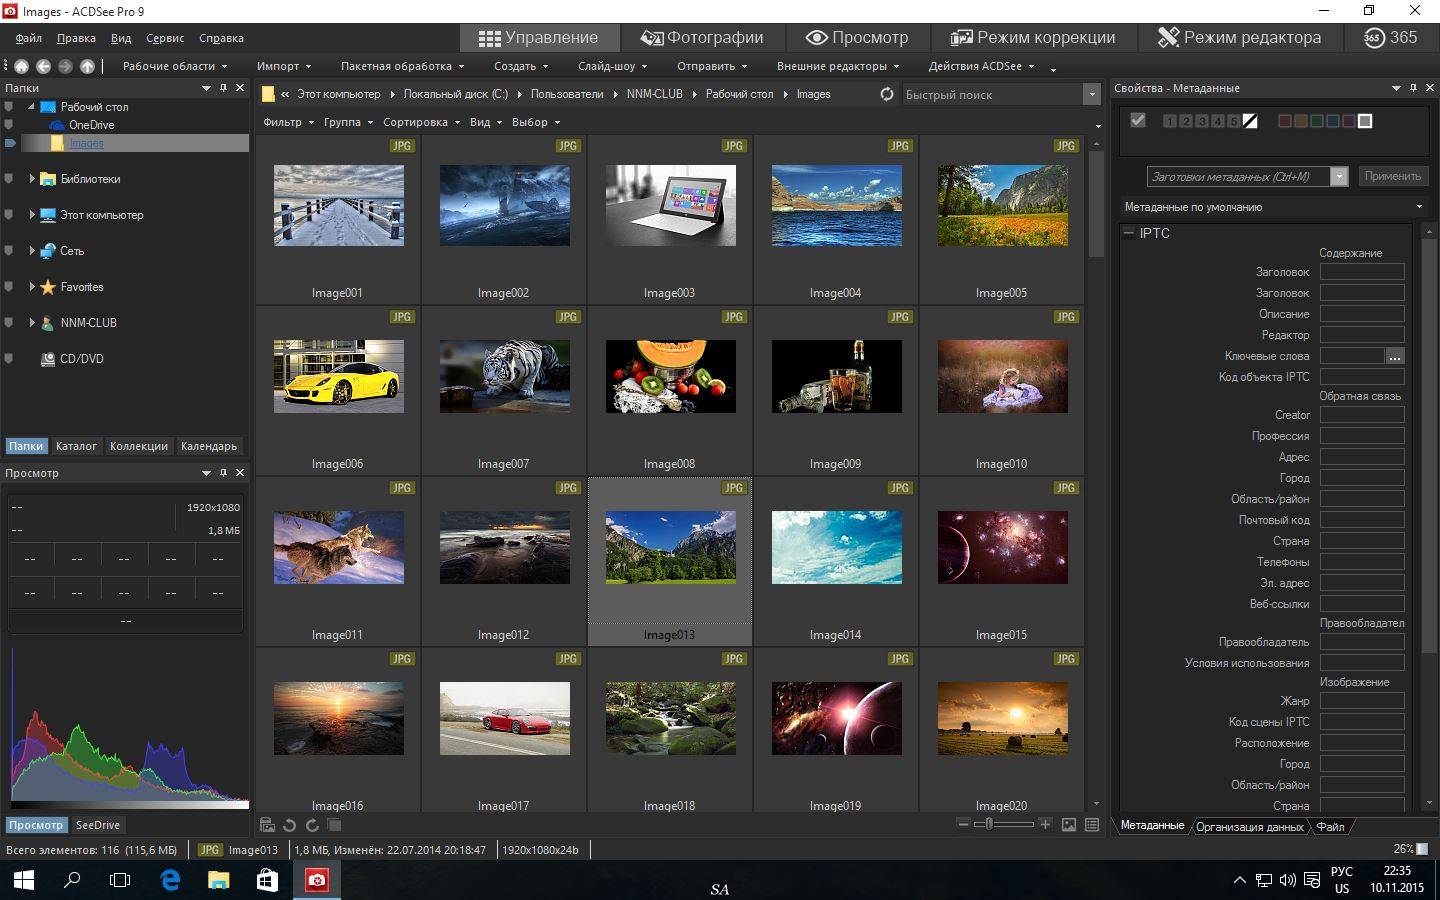The height and width of the screenshot is (900, 1440).
Task: Toggle Easy-Select marker for Библиотеки
Action: pyautogui.click(x=9, y=179)
